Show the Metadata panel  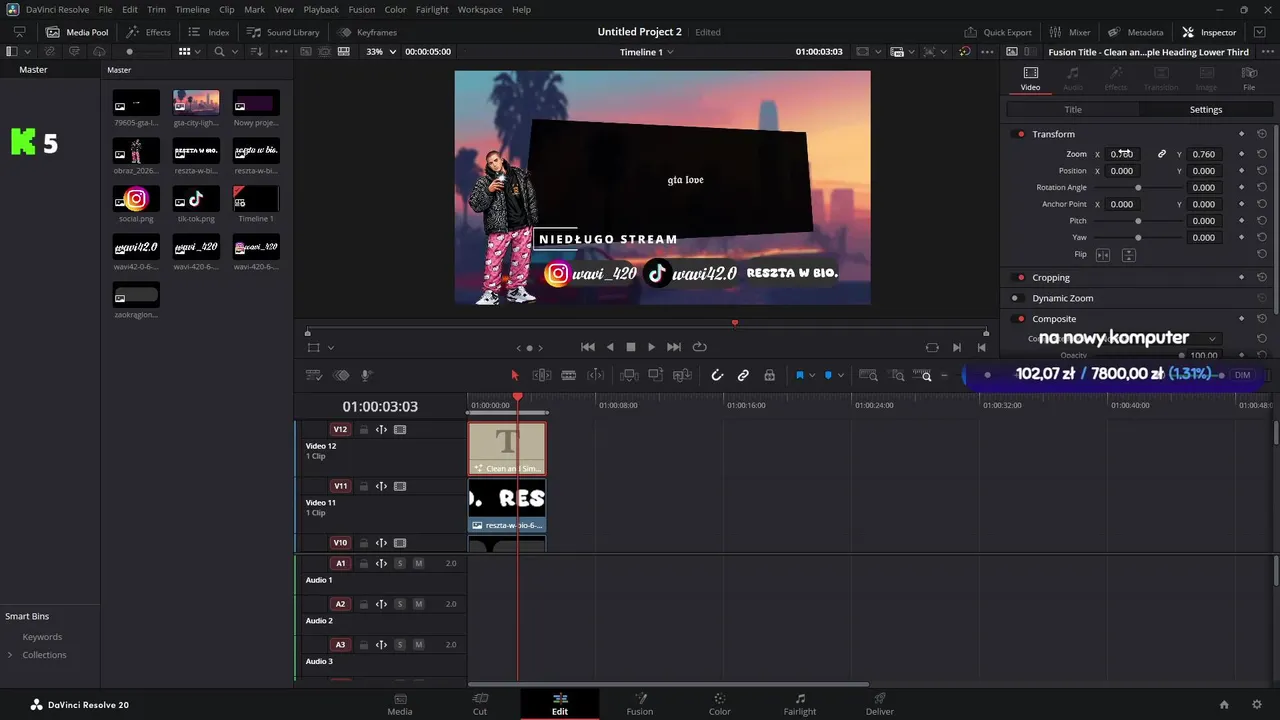(1135, 32)
